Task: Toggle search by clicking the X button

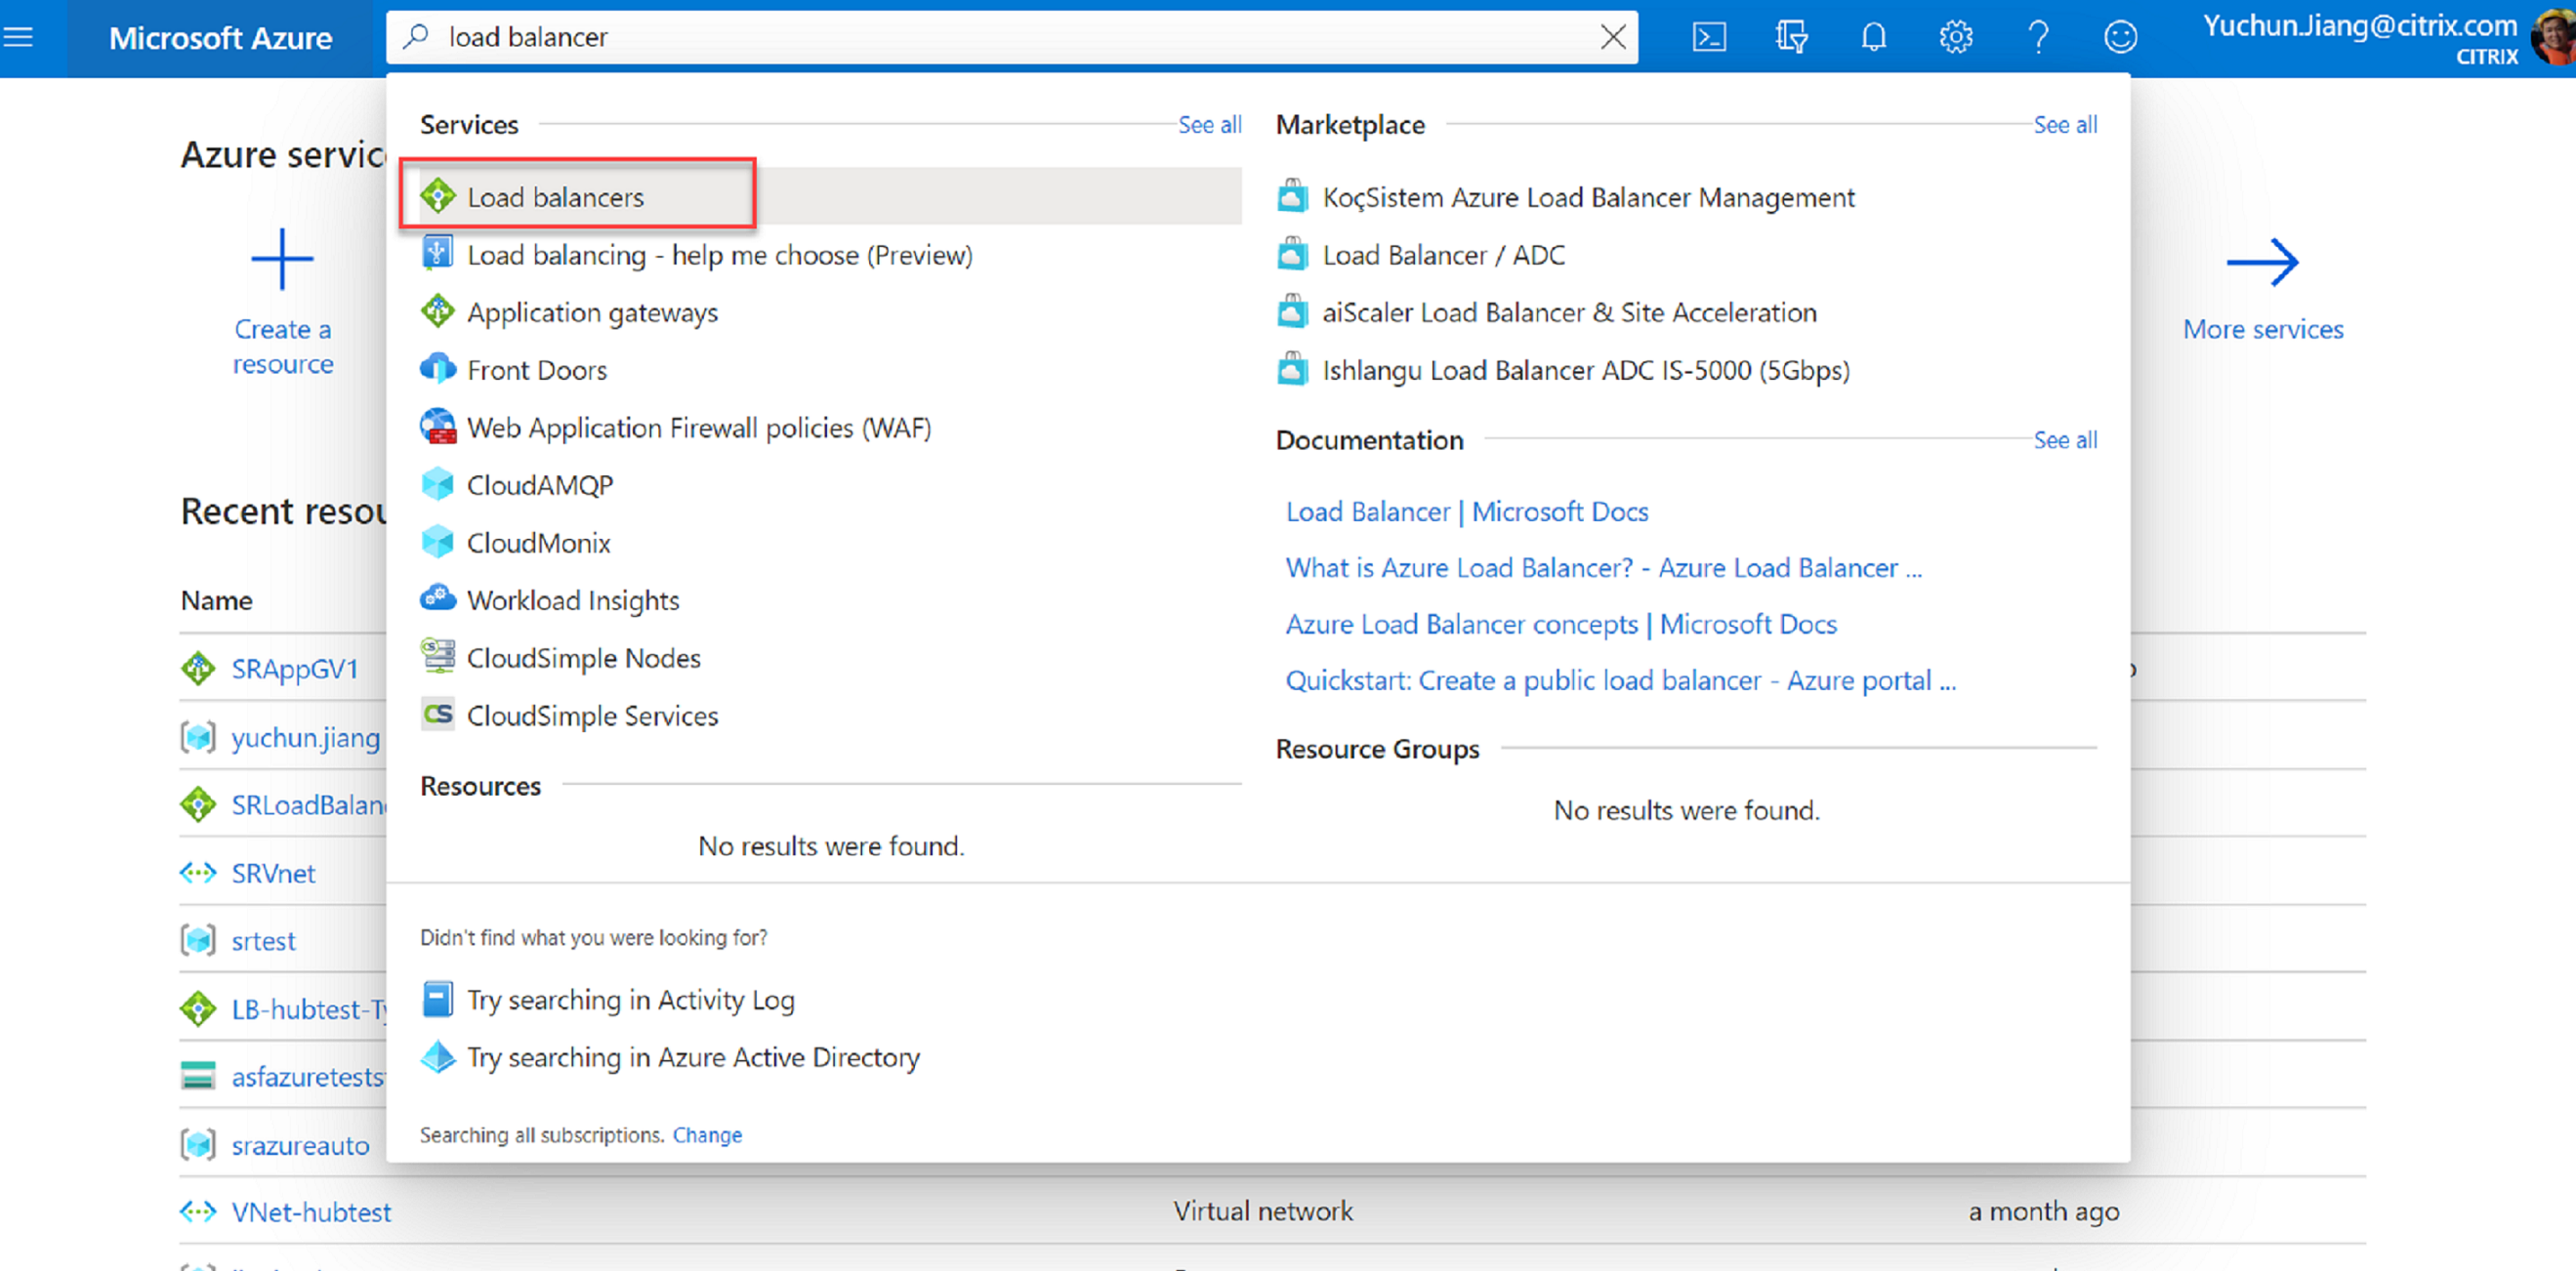Action: coord(1611,34)
